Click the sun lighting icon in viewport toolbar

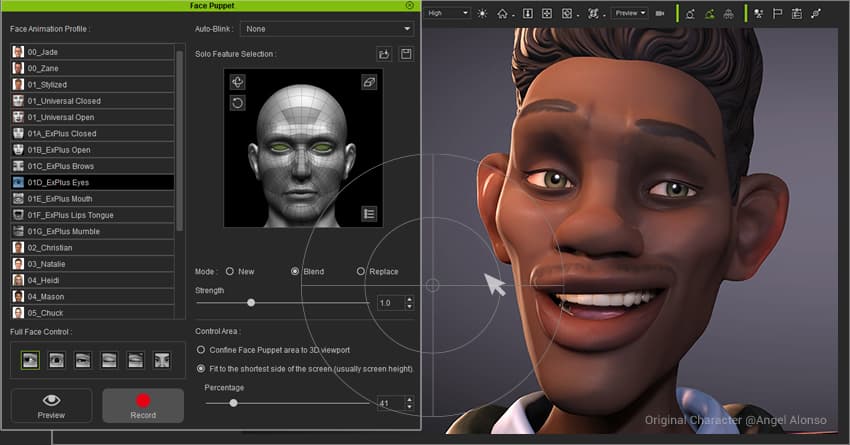pyautogui.click(x=482, y=13)
